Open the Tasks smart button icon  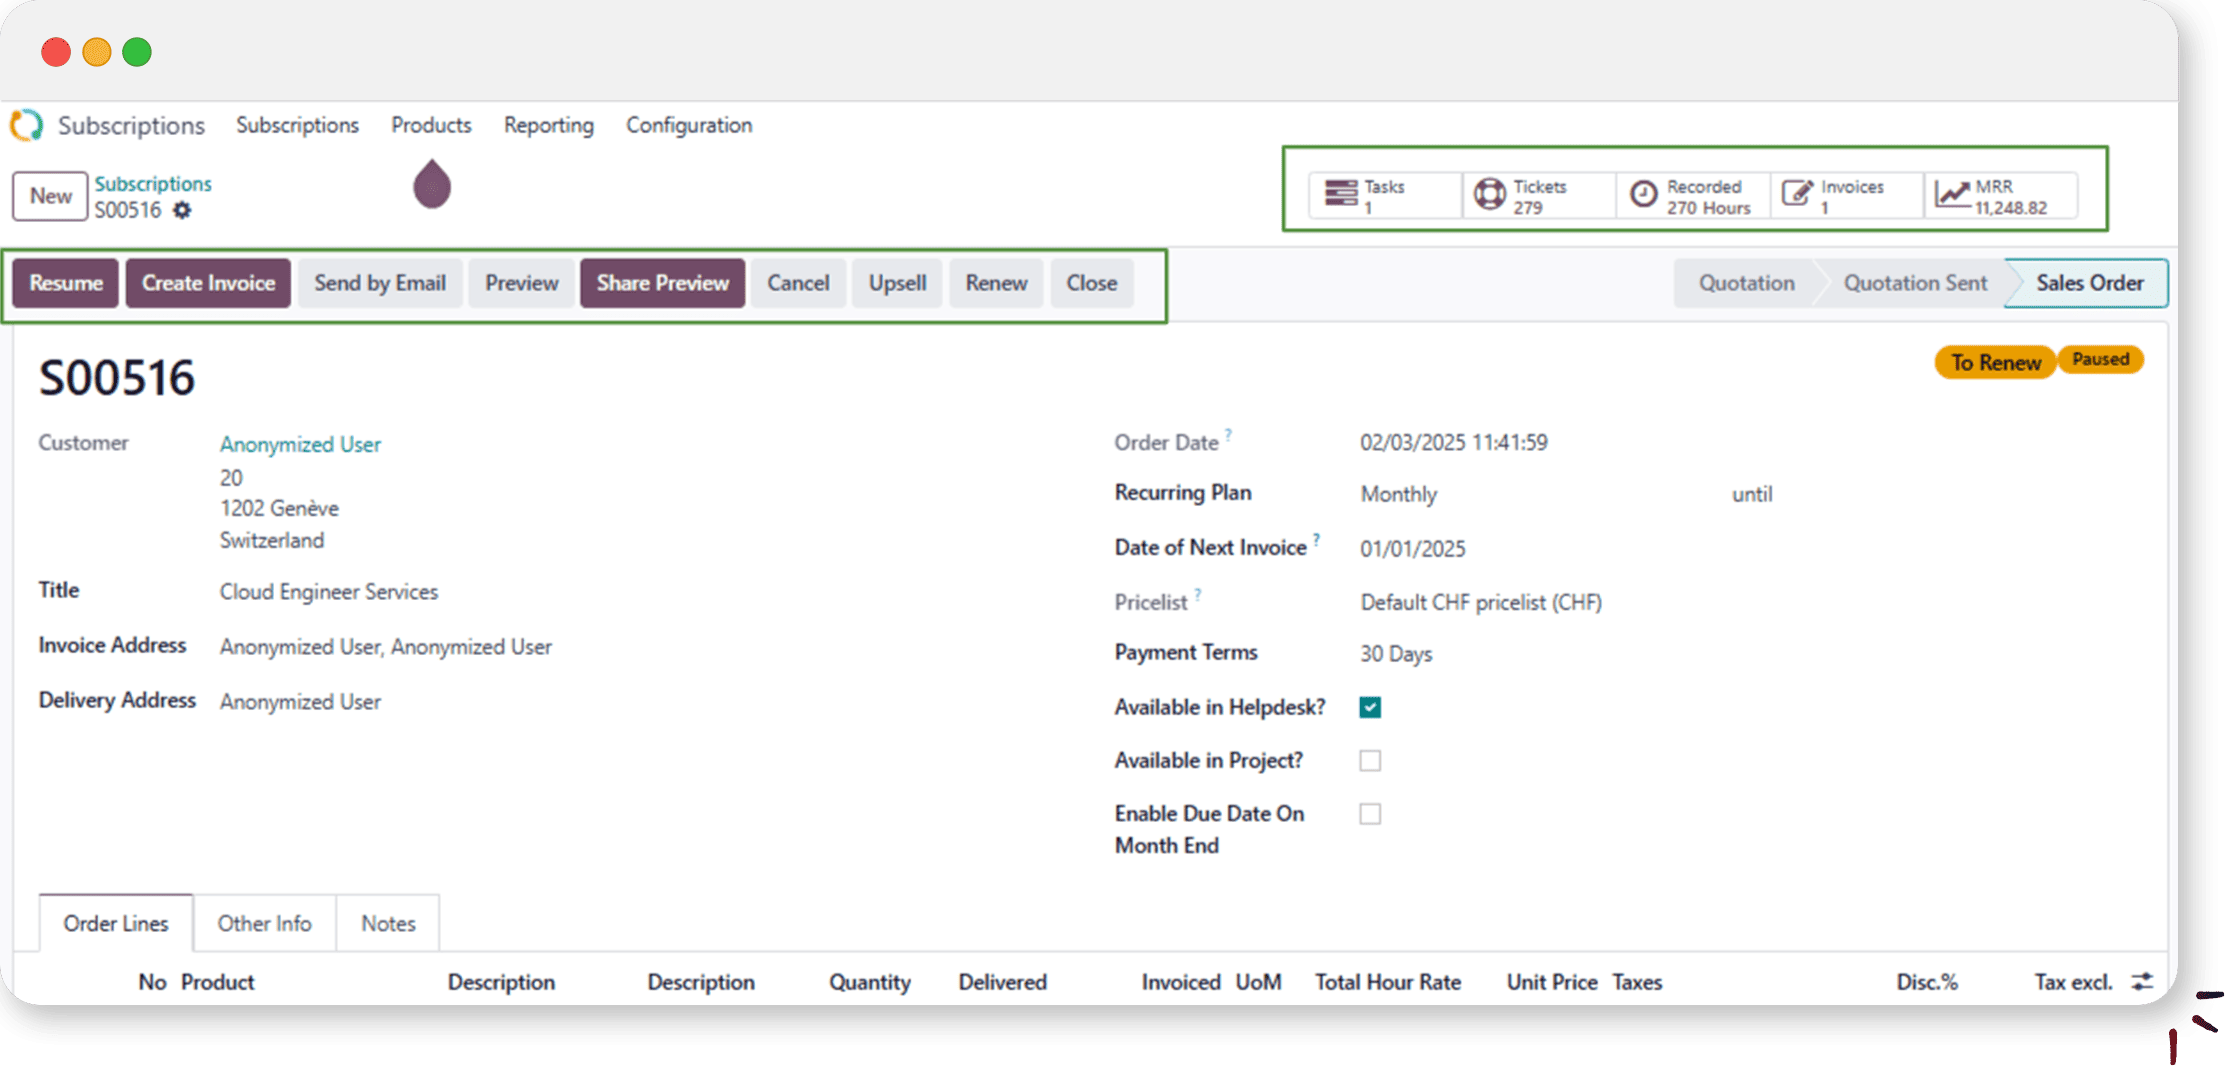pos(1340,194)
